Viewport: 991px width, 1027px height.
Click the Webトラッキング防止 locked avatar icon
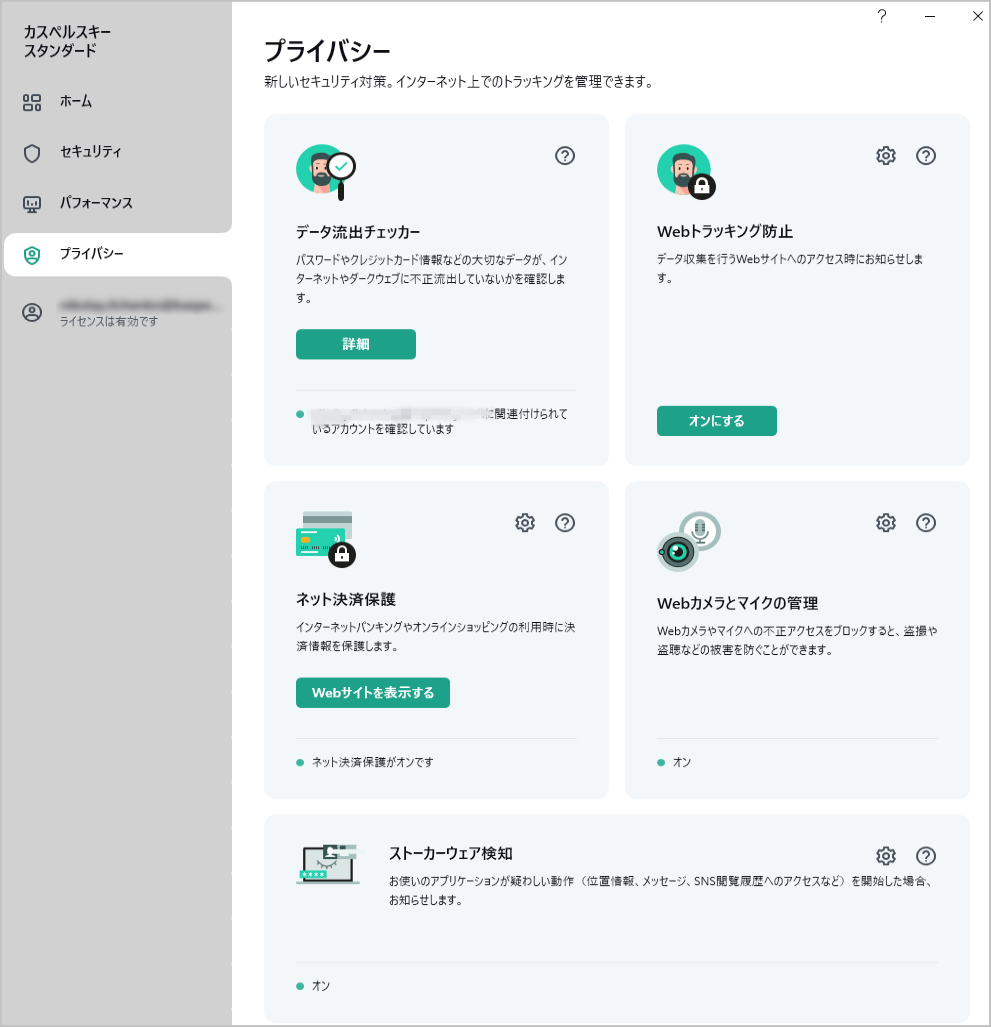point(686,171)
